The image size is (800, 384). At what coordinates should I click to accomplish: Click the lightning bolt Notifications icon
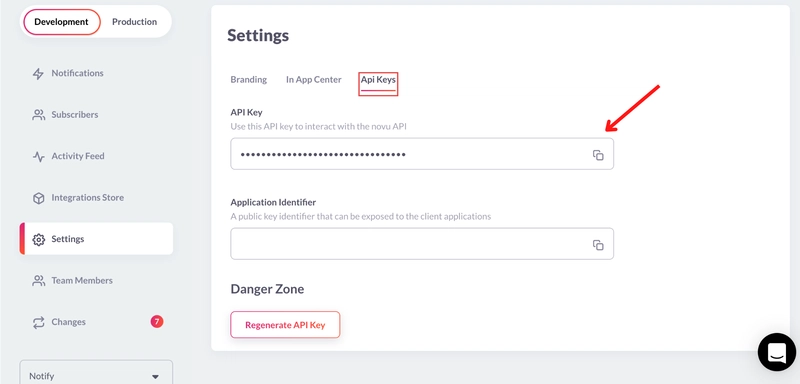click(x=38, y=73)
